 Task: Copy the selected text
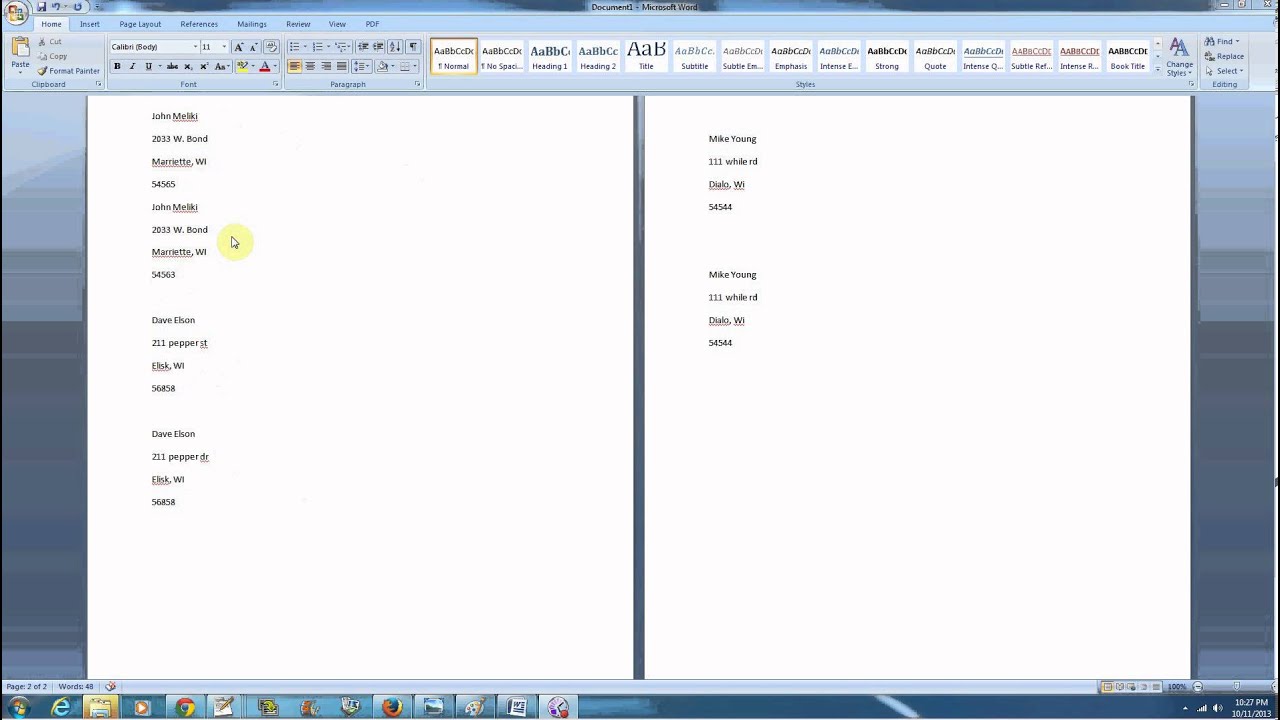click(x=52, y=56)
